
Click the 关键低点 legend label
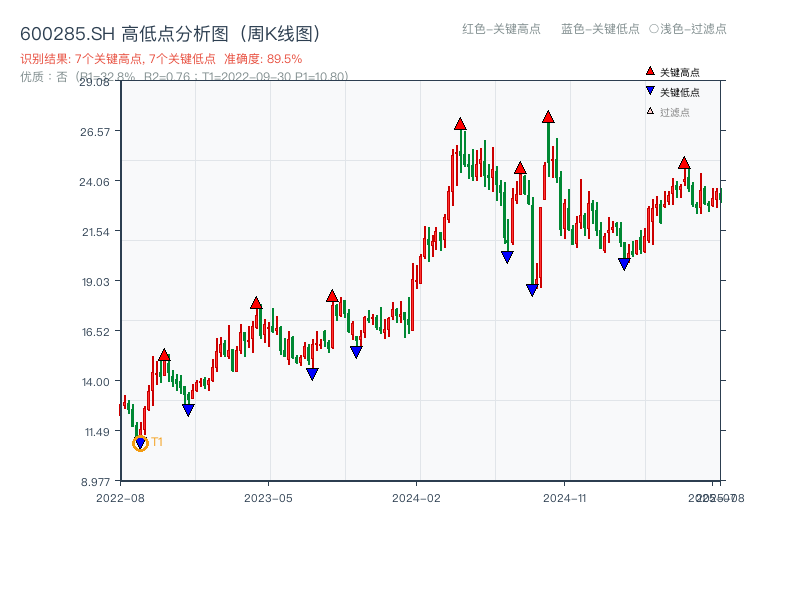click(x=680, y=92)
